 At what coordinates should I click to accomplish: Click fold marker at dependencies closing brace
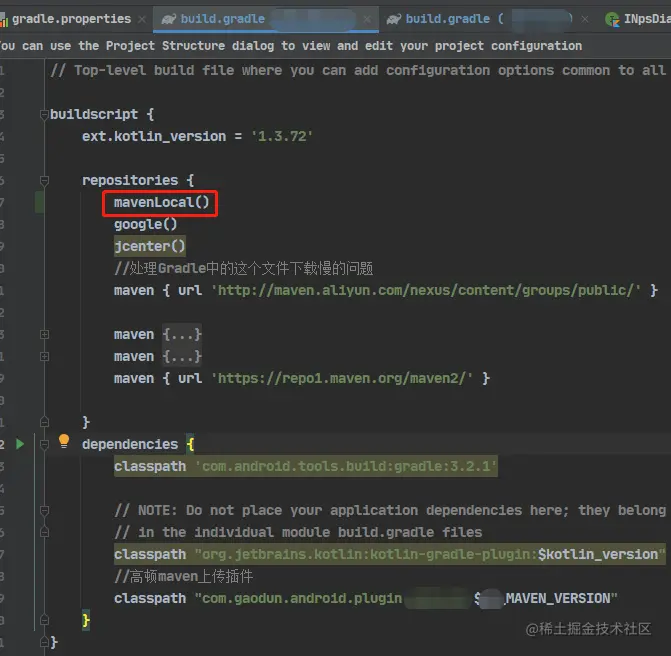[x=44, y=620]
